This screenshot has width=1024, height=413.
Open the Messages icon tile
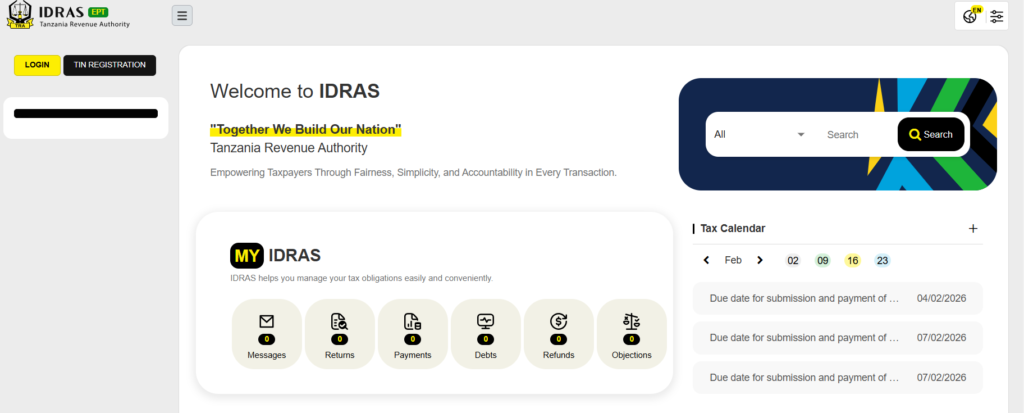click(266, 334)
